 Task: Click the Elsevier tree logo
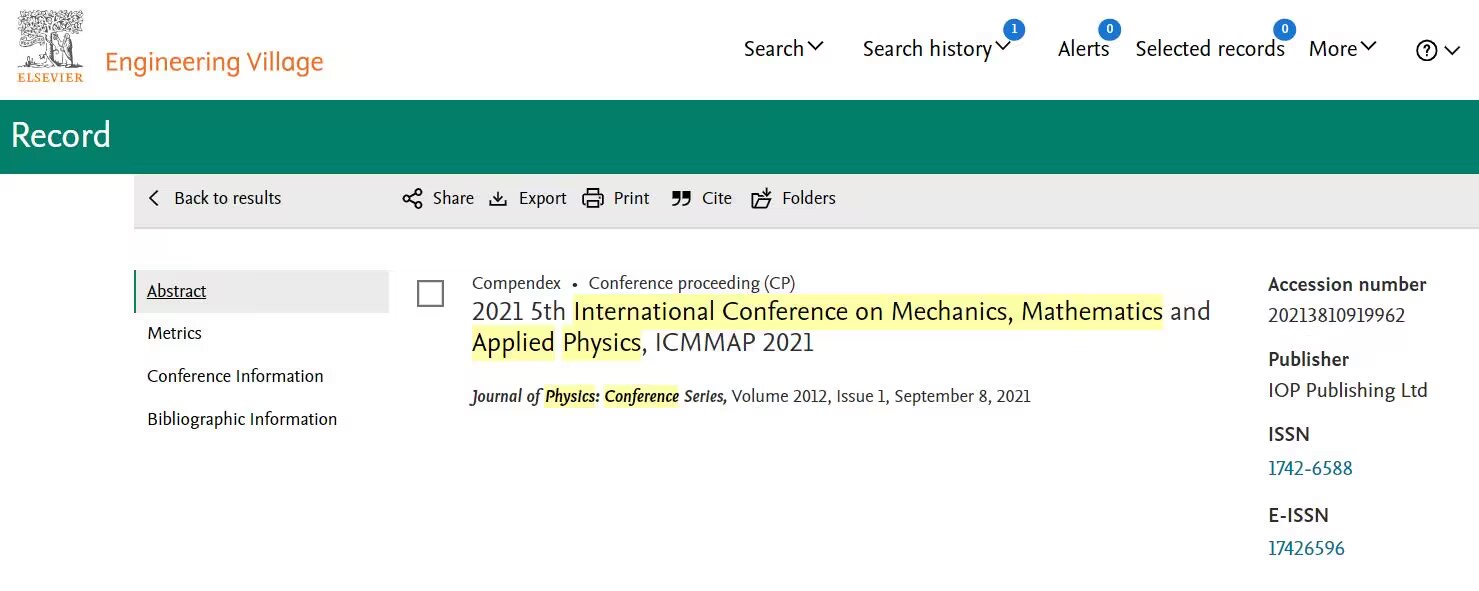point(50,46)
